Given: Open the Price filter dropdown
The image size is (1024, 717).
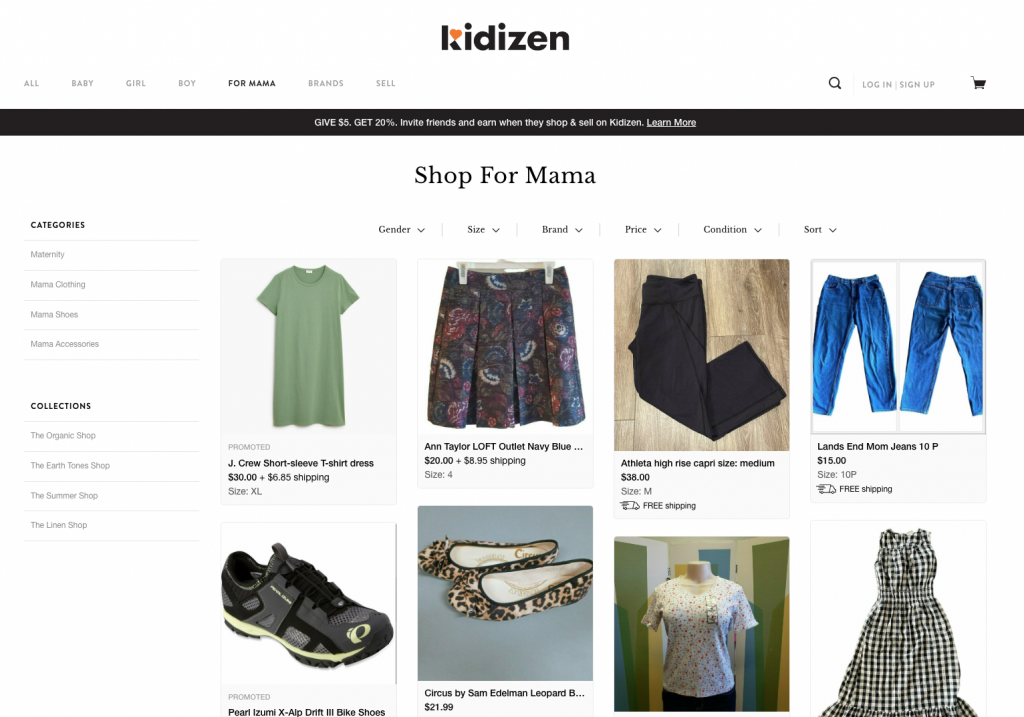Looking at the screenshot, I should tap(643, 229).
